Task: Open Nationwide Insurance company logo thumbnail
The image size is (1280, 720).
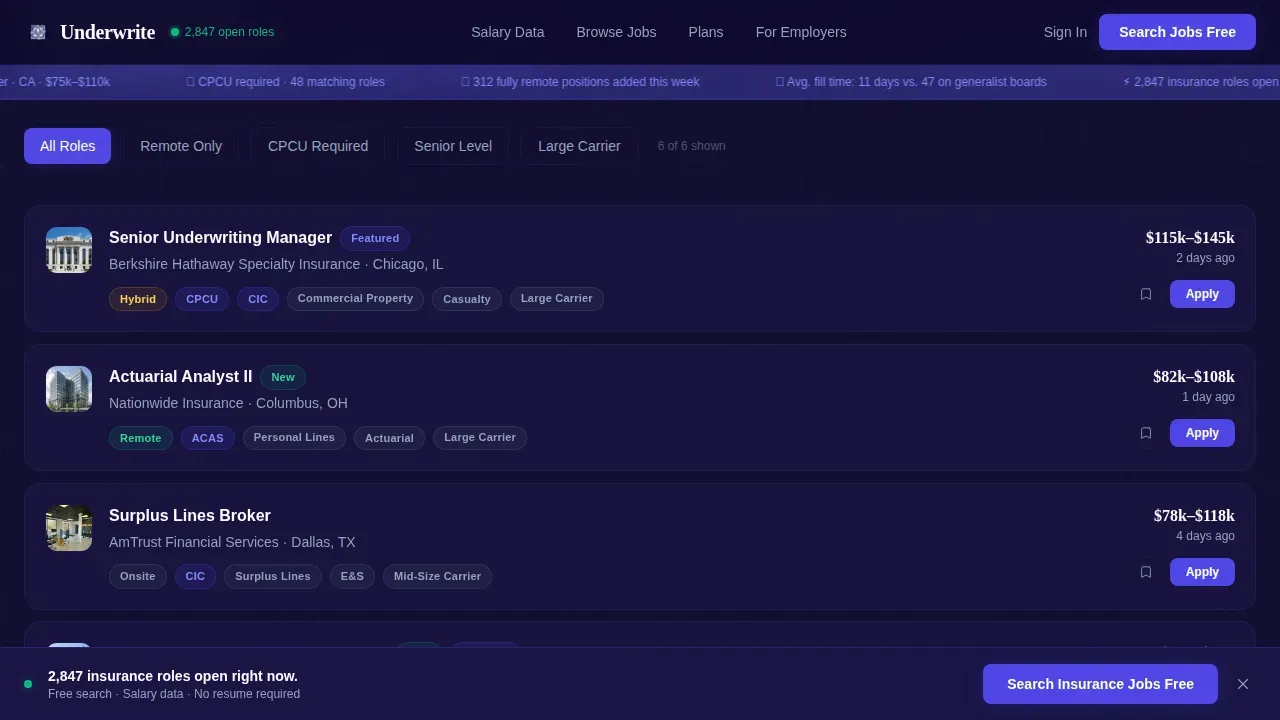Action: (x=69, y=389)
